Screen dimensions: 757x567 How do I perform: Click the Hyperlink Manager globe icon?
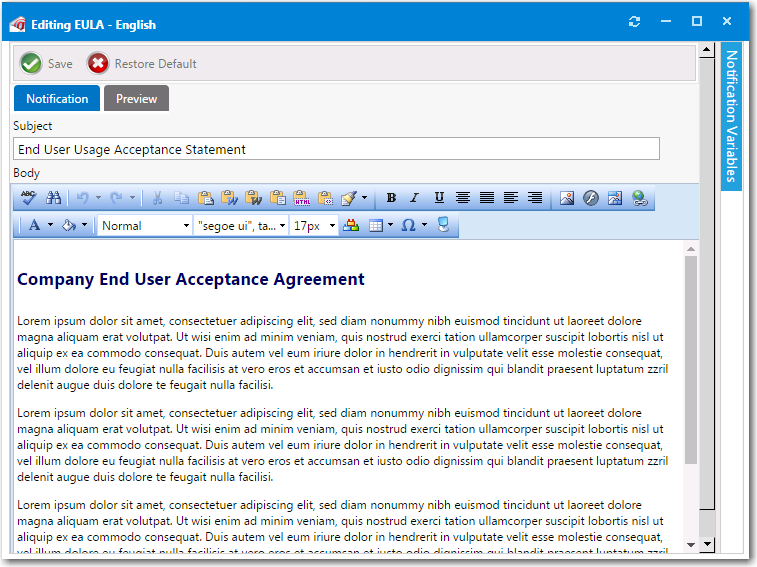click(x=639, y=198)
